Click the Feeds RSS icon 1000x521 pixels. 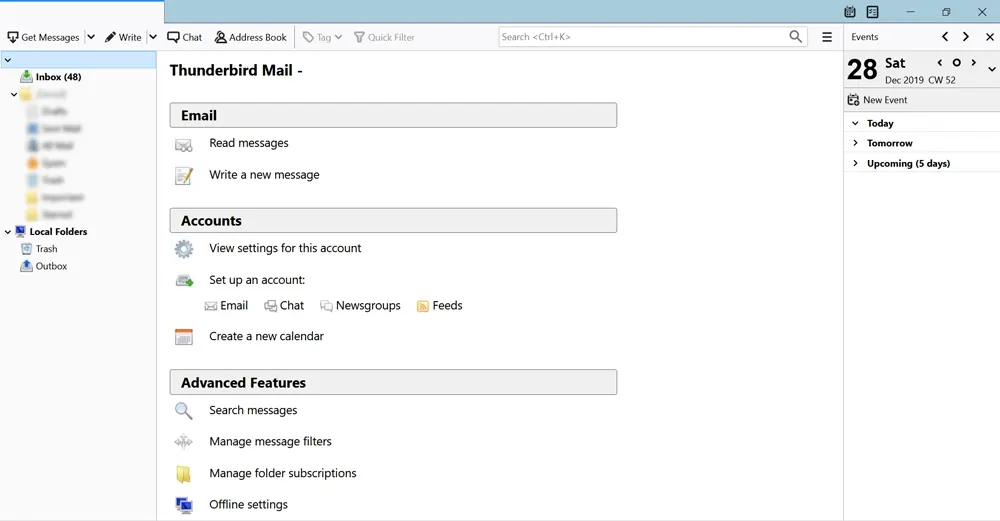(x=422, y=306)
